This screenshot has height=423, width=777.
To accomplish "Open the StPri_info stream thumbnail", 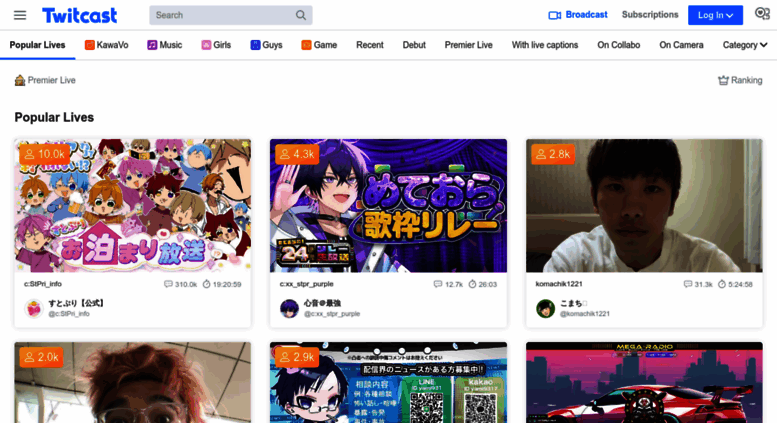I will click(133, 206).
